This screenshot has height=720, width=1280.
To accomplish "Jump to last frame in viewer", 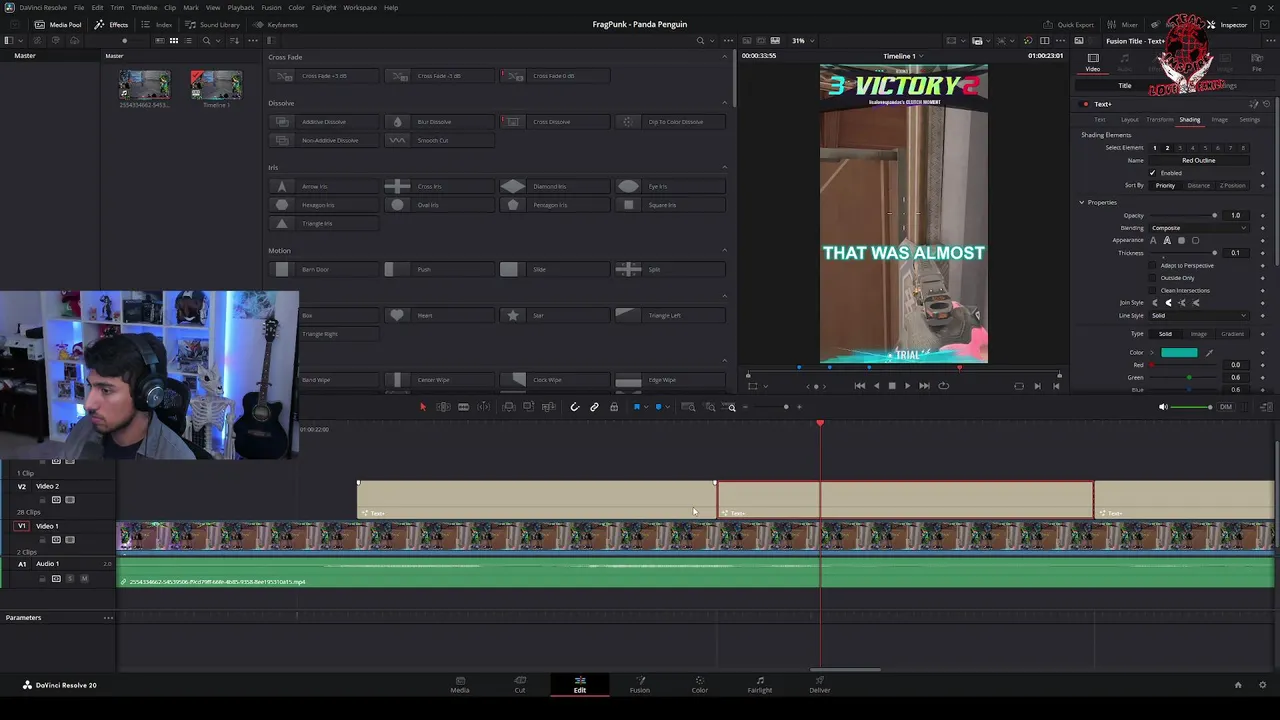I will tap(924, 386).
